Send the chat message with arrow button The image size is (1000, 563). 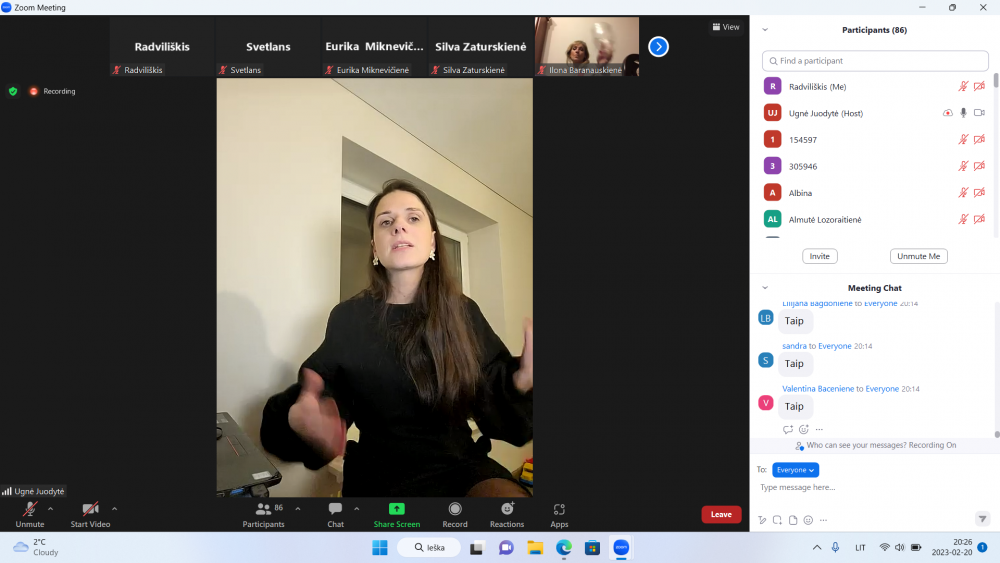[x=982, y=519]
